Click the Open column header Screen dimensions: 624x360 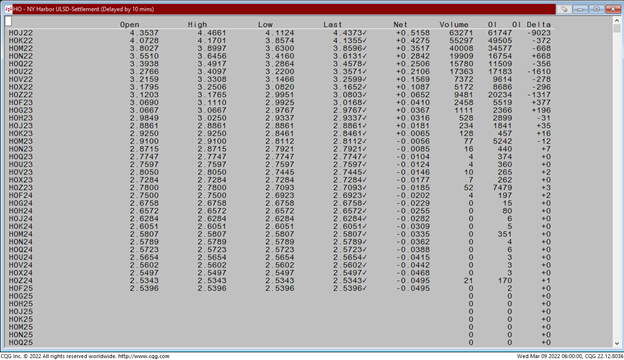(x=130, y=25)
